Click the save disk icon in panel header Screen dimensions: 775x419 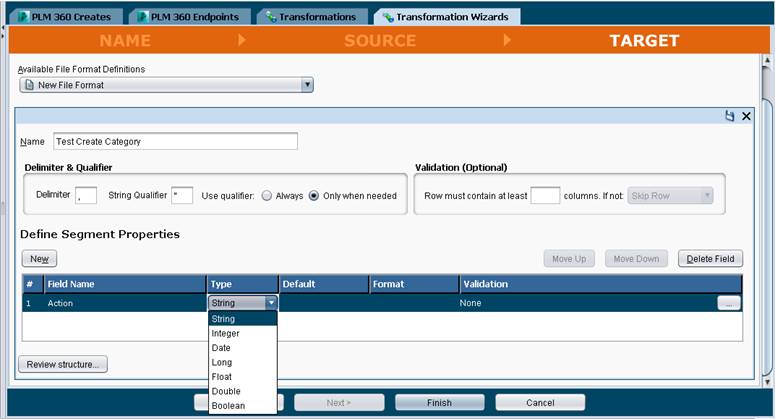(730, 116)
